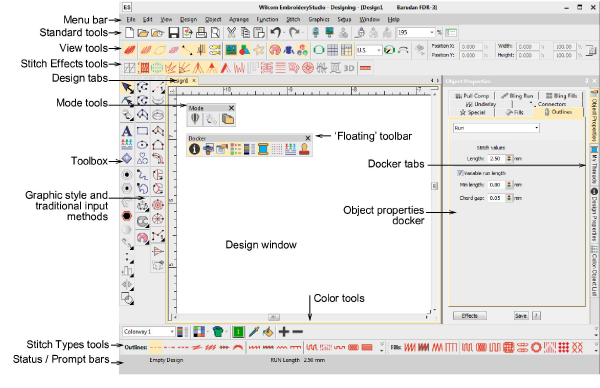Click the green T-shirt product icon
This screenshot has width=600, height=388.
218,331
